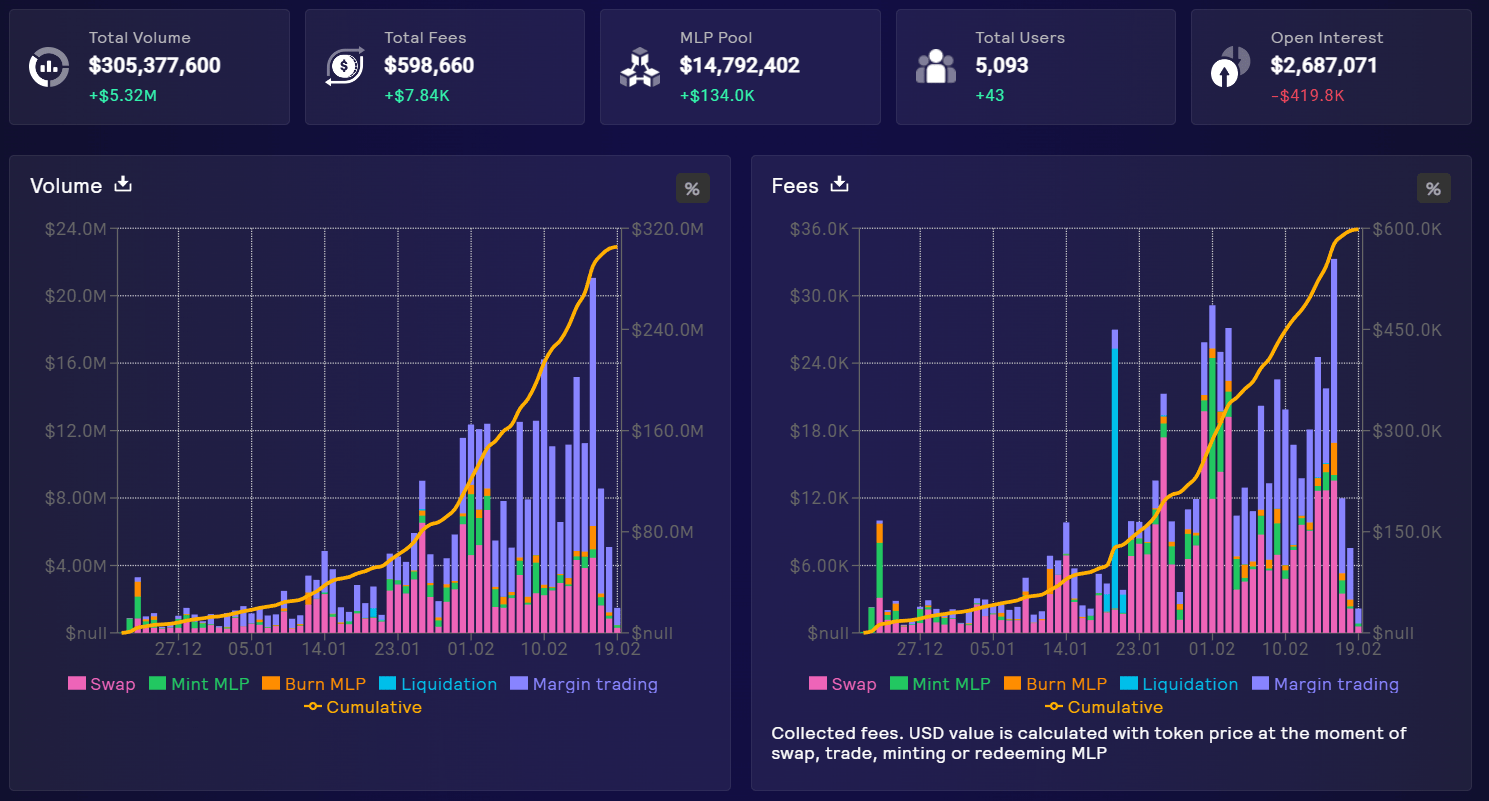The width and height of the screenshot is (1489, 801).
Task: Toggle Cumulative line in Fees legend
Action: click(x=1104, y=707)
